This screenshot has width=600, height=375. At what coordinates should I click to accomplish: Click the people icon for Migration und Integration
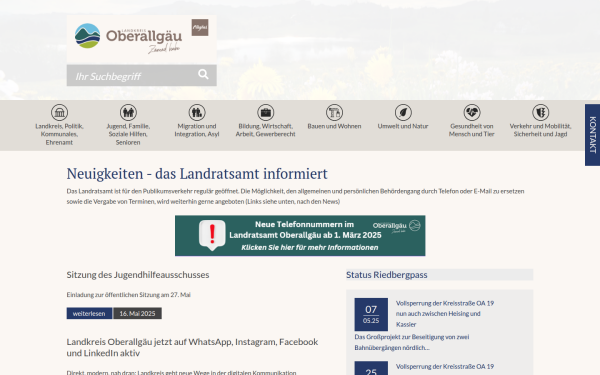pos(197,112)
